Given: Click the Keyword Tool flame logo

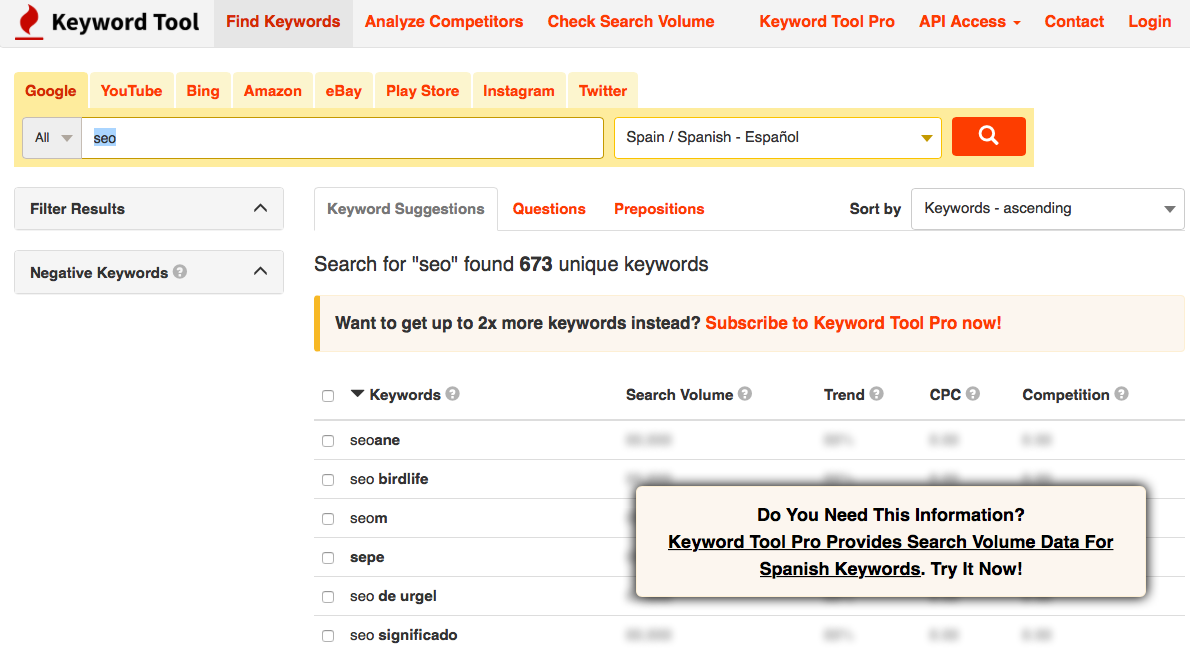Looking at the screenshot, I should tap(30, 22).
